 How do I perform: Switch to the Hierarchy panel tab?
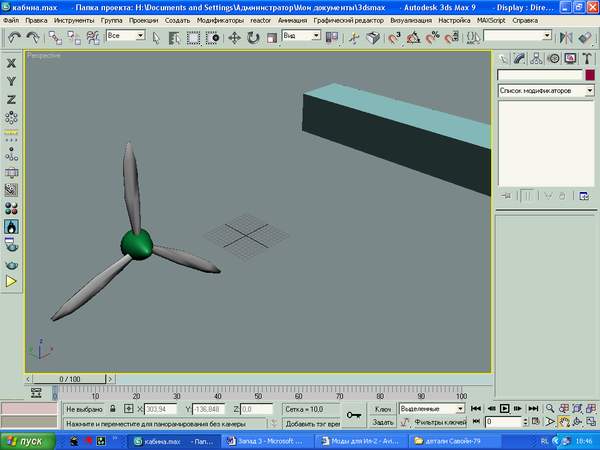(x=536, y=59)
